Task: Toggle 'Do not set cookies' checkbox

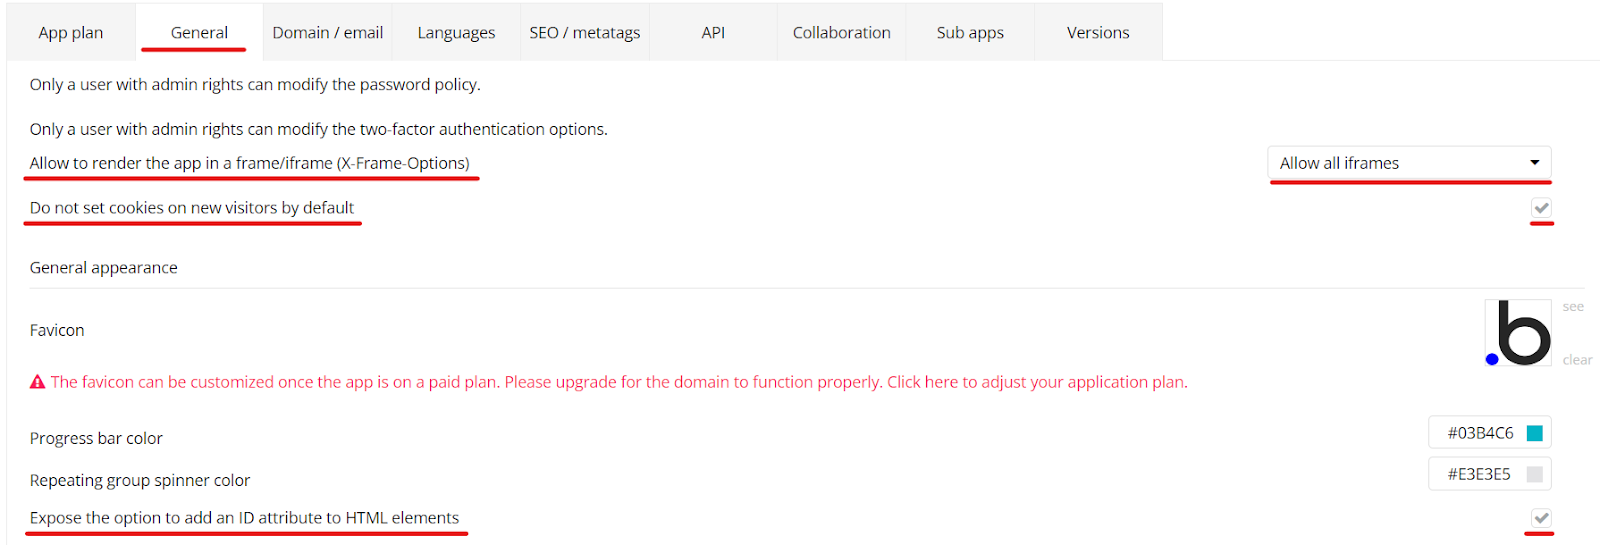Action: [1541, 208]
